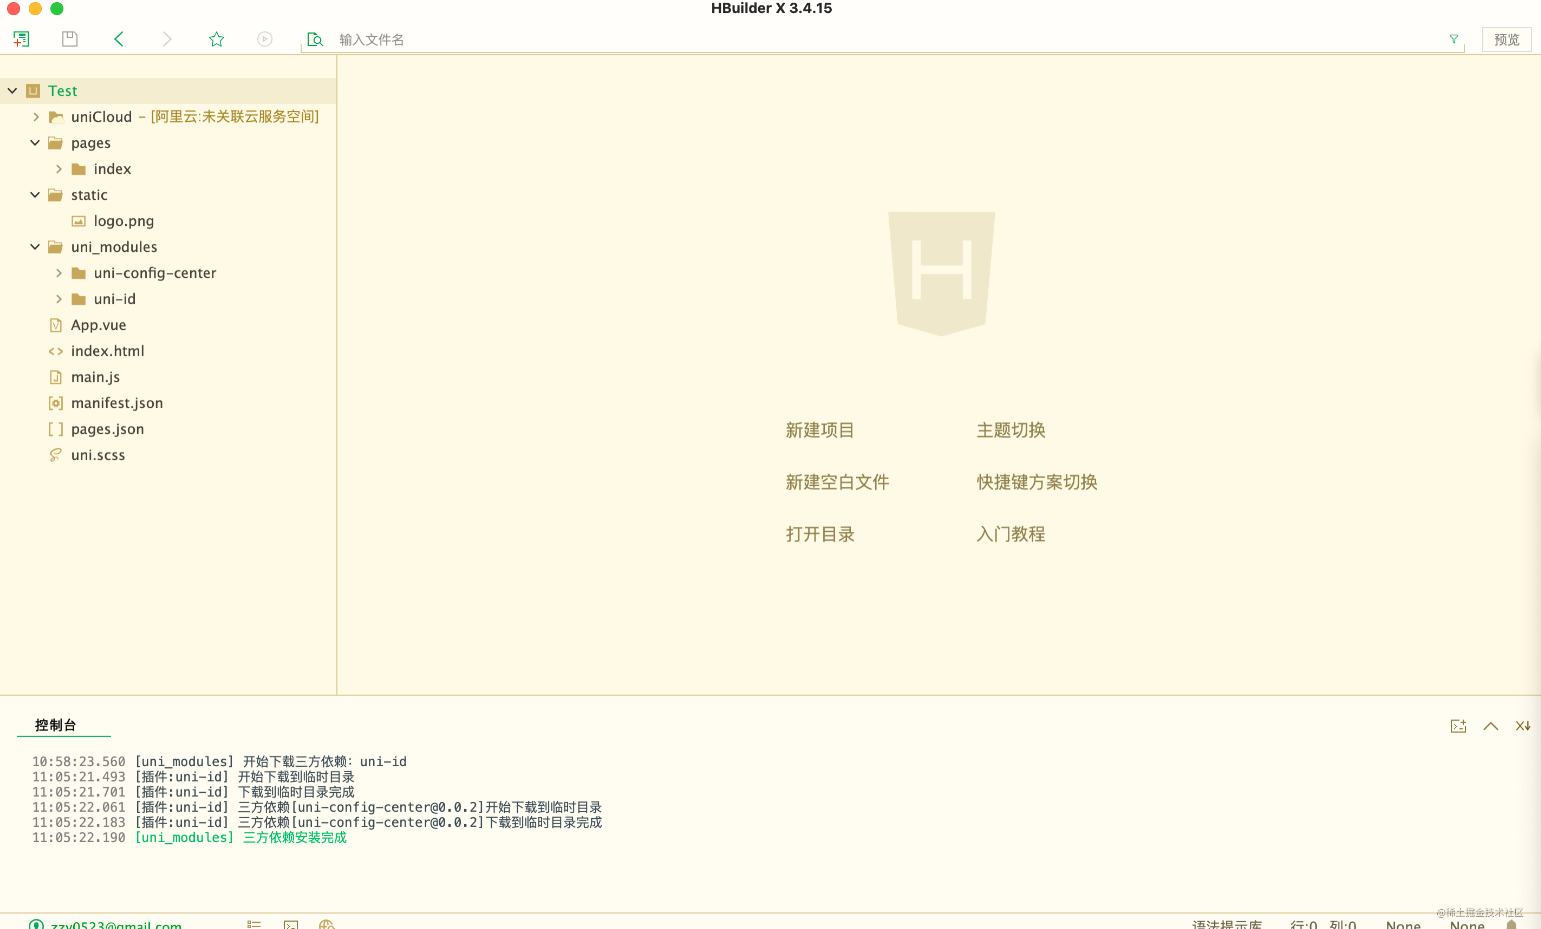Click the Save icon in the toolbar
Viewport: 1541px width, 929px height.
point(69,39)
